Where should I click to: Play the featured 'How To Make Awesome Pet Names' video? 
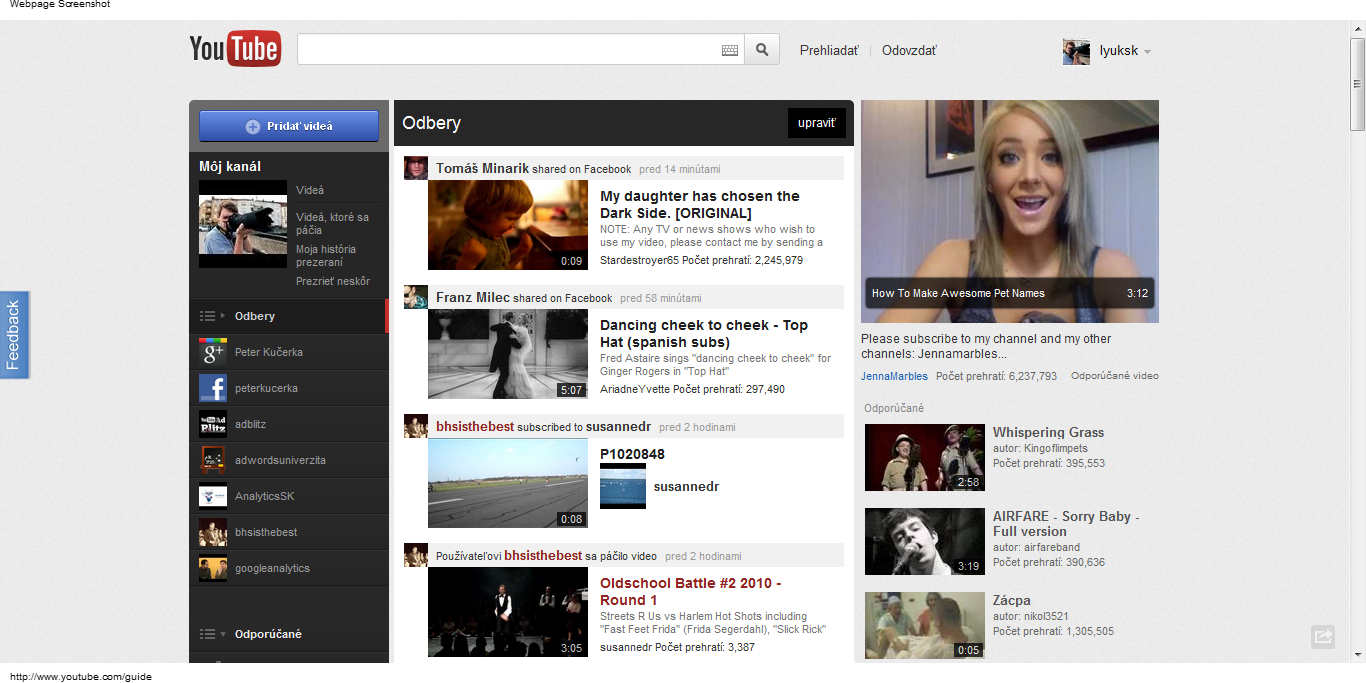1010,211
